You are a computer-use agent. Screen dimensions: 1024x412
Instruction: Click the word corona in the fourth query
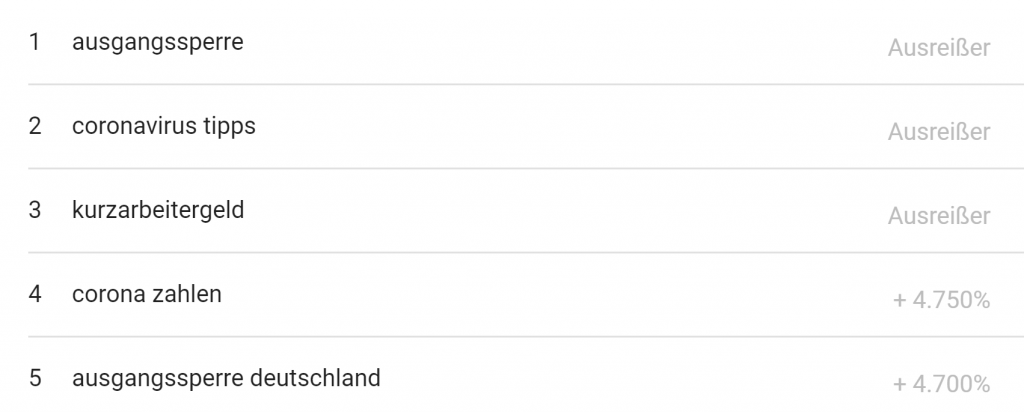pos(108,294)
